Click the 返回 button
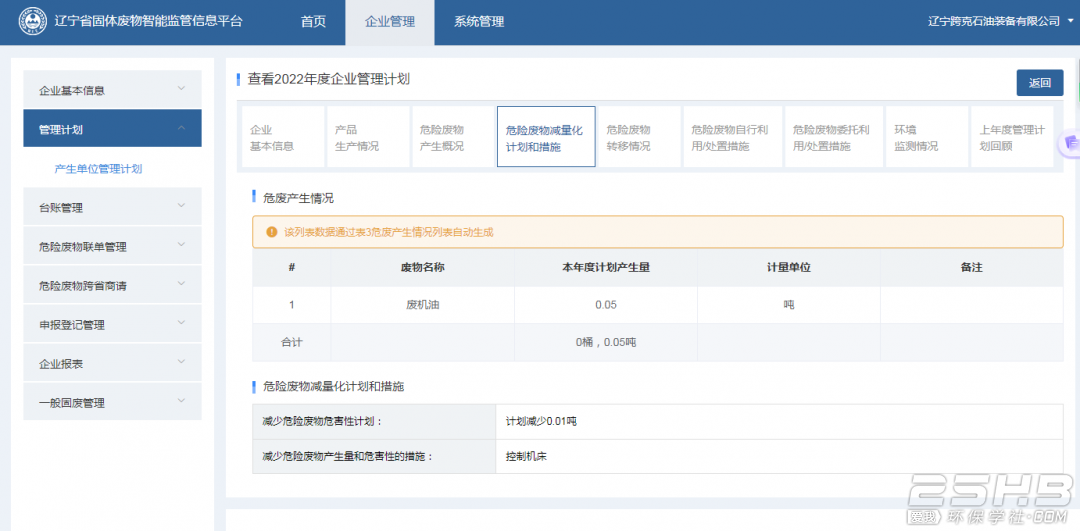This screenshot has width=1080, height=531. tap(1040, 83)
